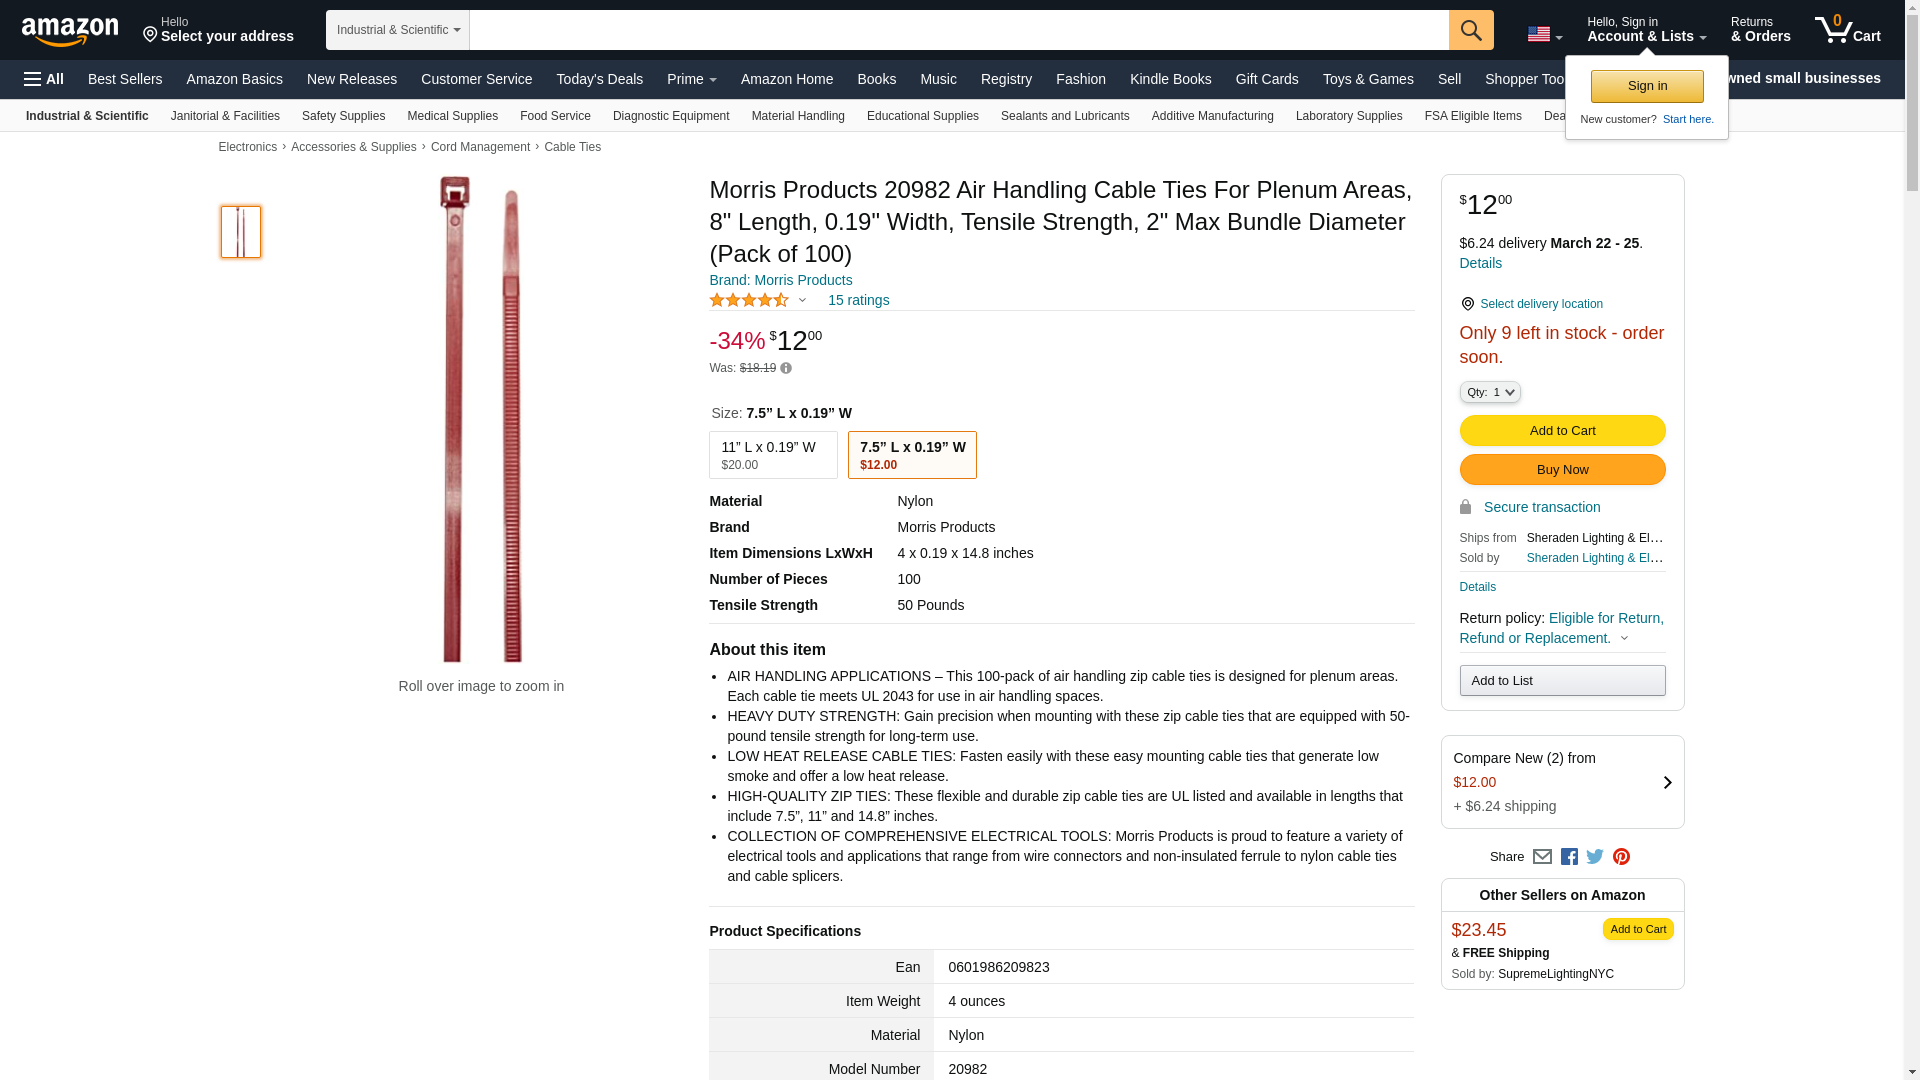Image resolution: width=1920 pixels, height=1080 pixels.
Task: Click the search magnifier button
Action: pyautogui.click(x=1470, y=30)
